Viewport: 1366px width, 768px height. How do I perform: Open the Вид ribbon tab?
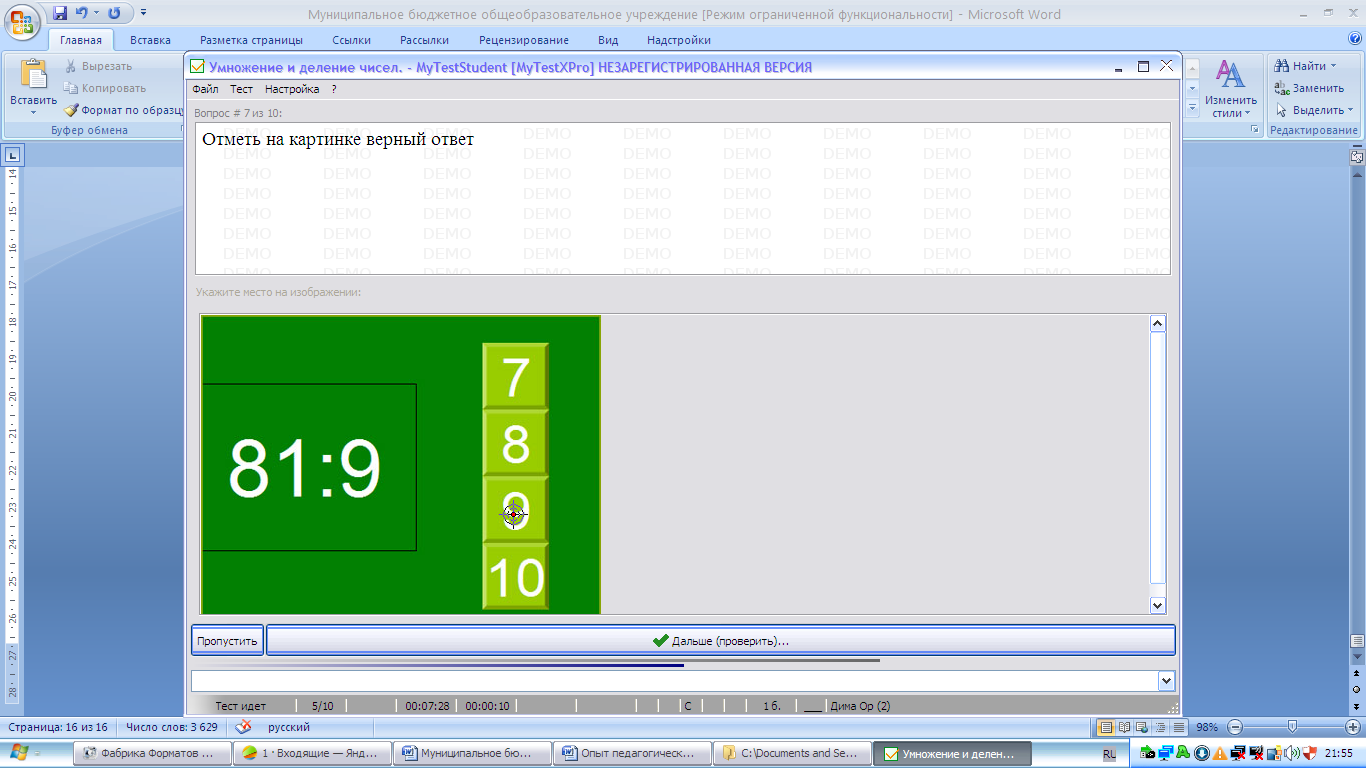click(x=608, y=40)
